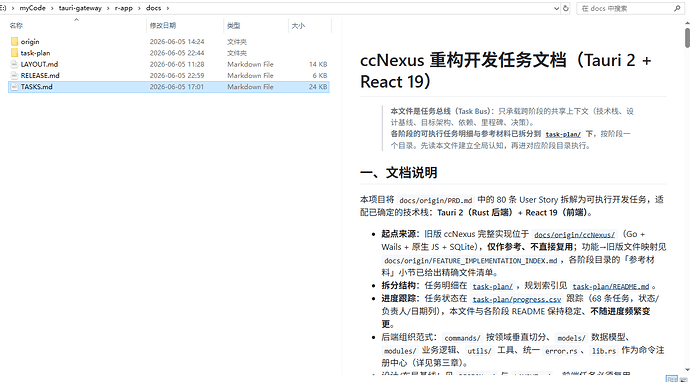Refresh the docs folder view
The height and width of the screenshot is (382, 690).
click(566, 8)
